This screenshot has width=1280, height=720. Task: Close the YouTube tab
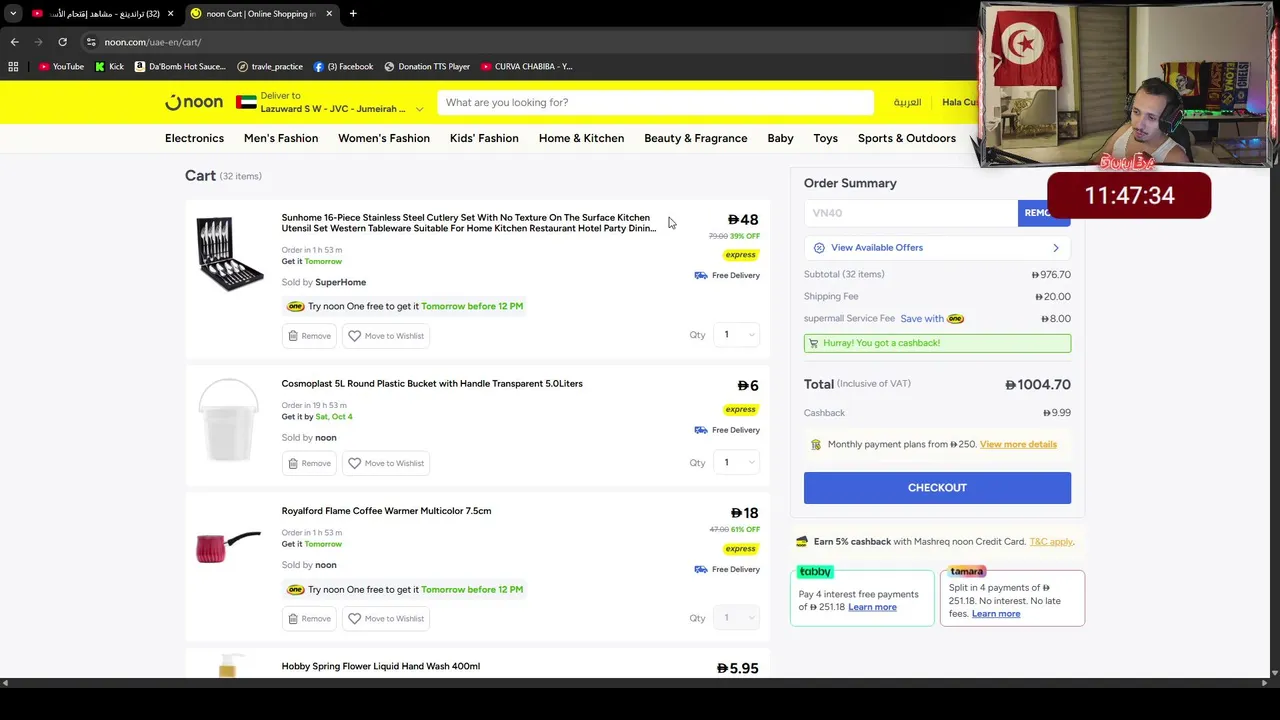pyautogui.click(x=170, y=14)
